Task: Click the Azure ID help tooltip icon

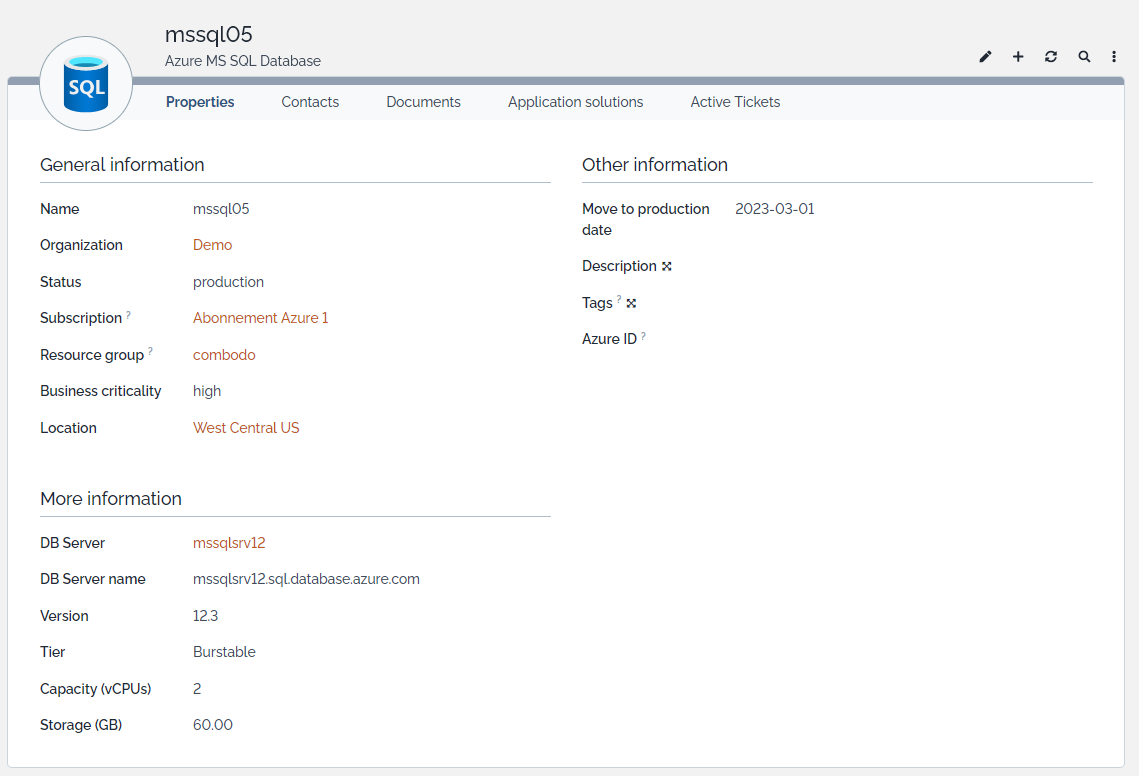Action: coord(643,336)
